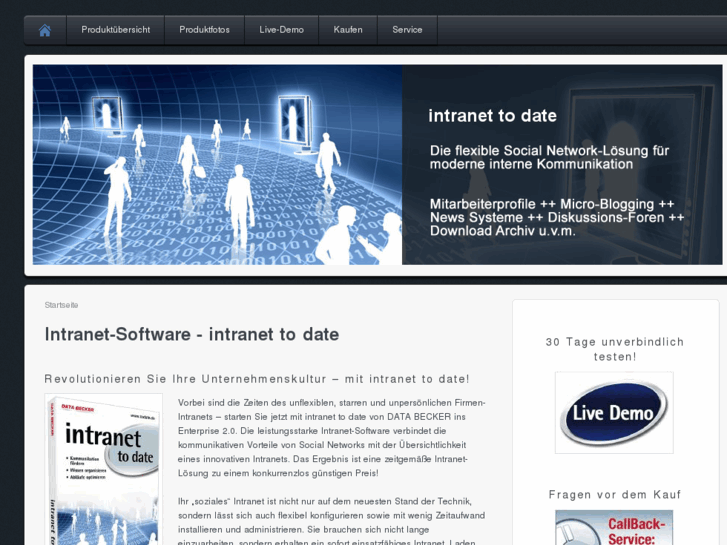The height and width of the screenshot is (545, 727).
Task: Open the CallBack-Service banner
Action: click(614, 527)
